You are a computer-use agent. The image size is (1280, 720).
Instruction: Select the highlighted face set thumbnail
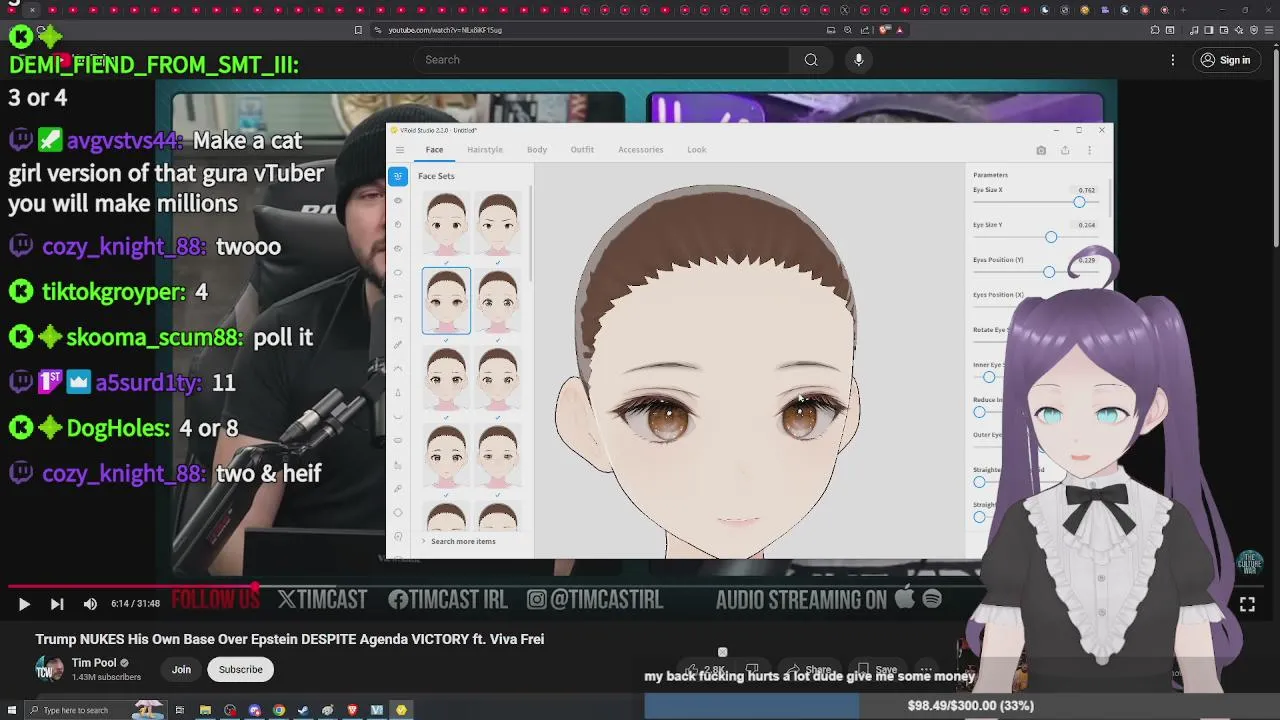click(446, 301)
